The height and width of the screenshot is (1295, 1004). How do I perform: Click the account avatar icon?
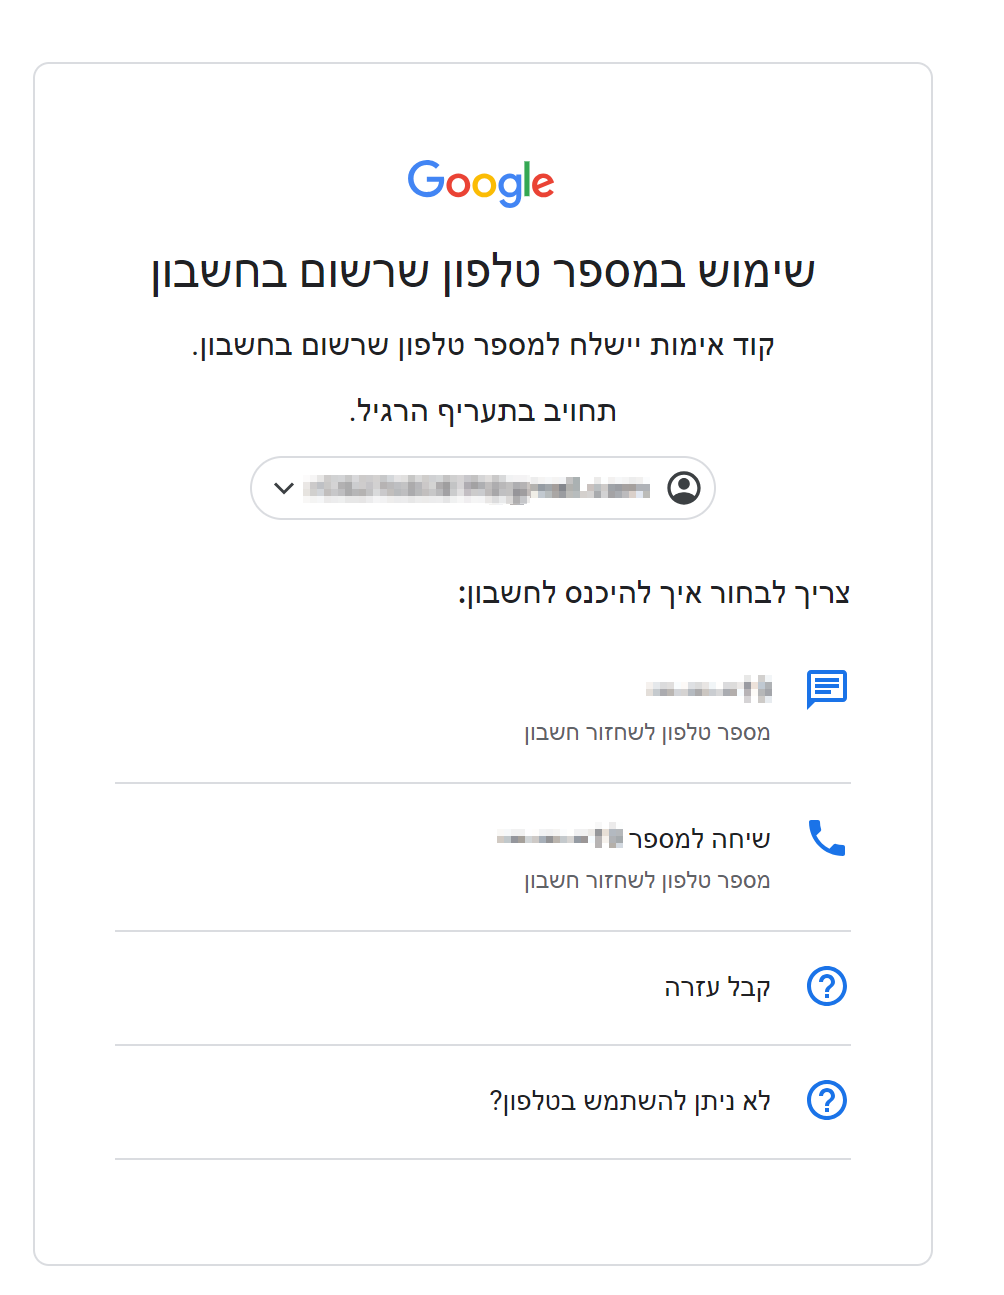684,488
